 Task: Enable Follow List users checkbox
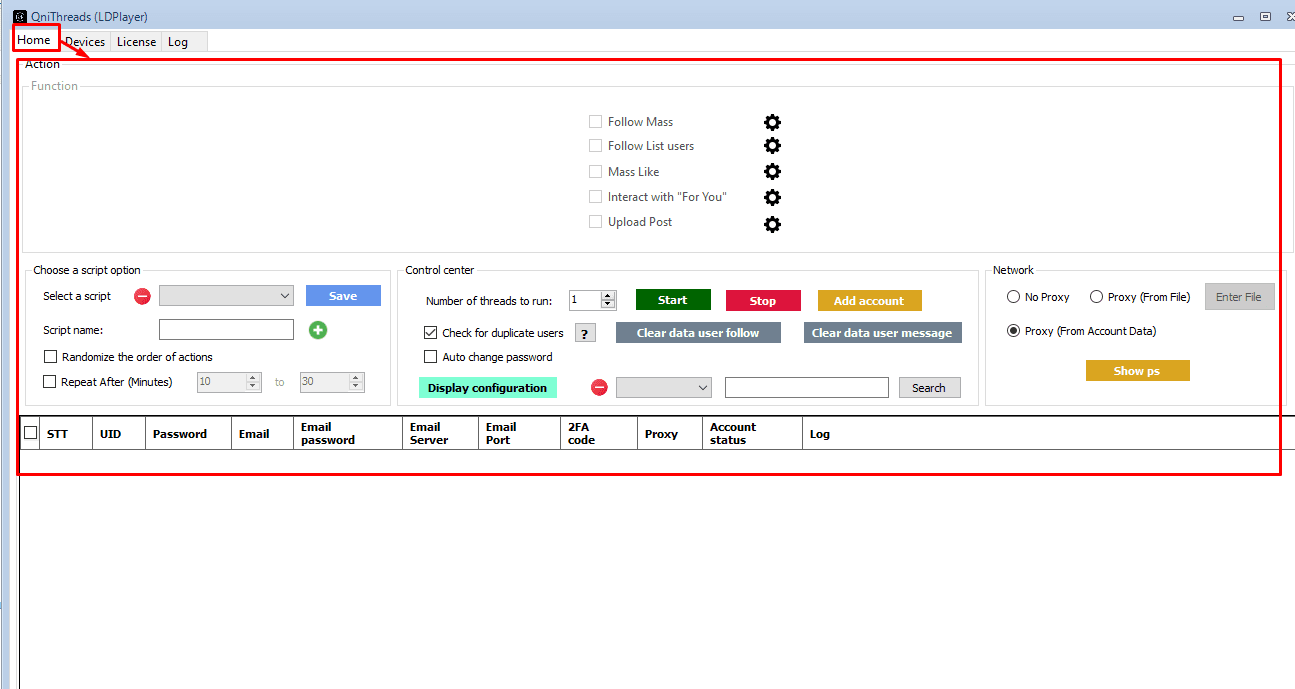click(x=595, y=146)
